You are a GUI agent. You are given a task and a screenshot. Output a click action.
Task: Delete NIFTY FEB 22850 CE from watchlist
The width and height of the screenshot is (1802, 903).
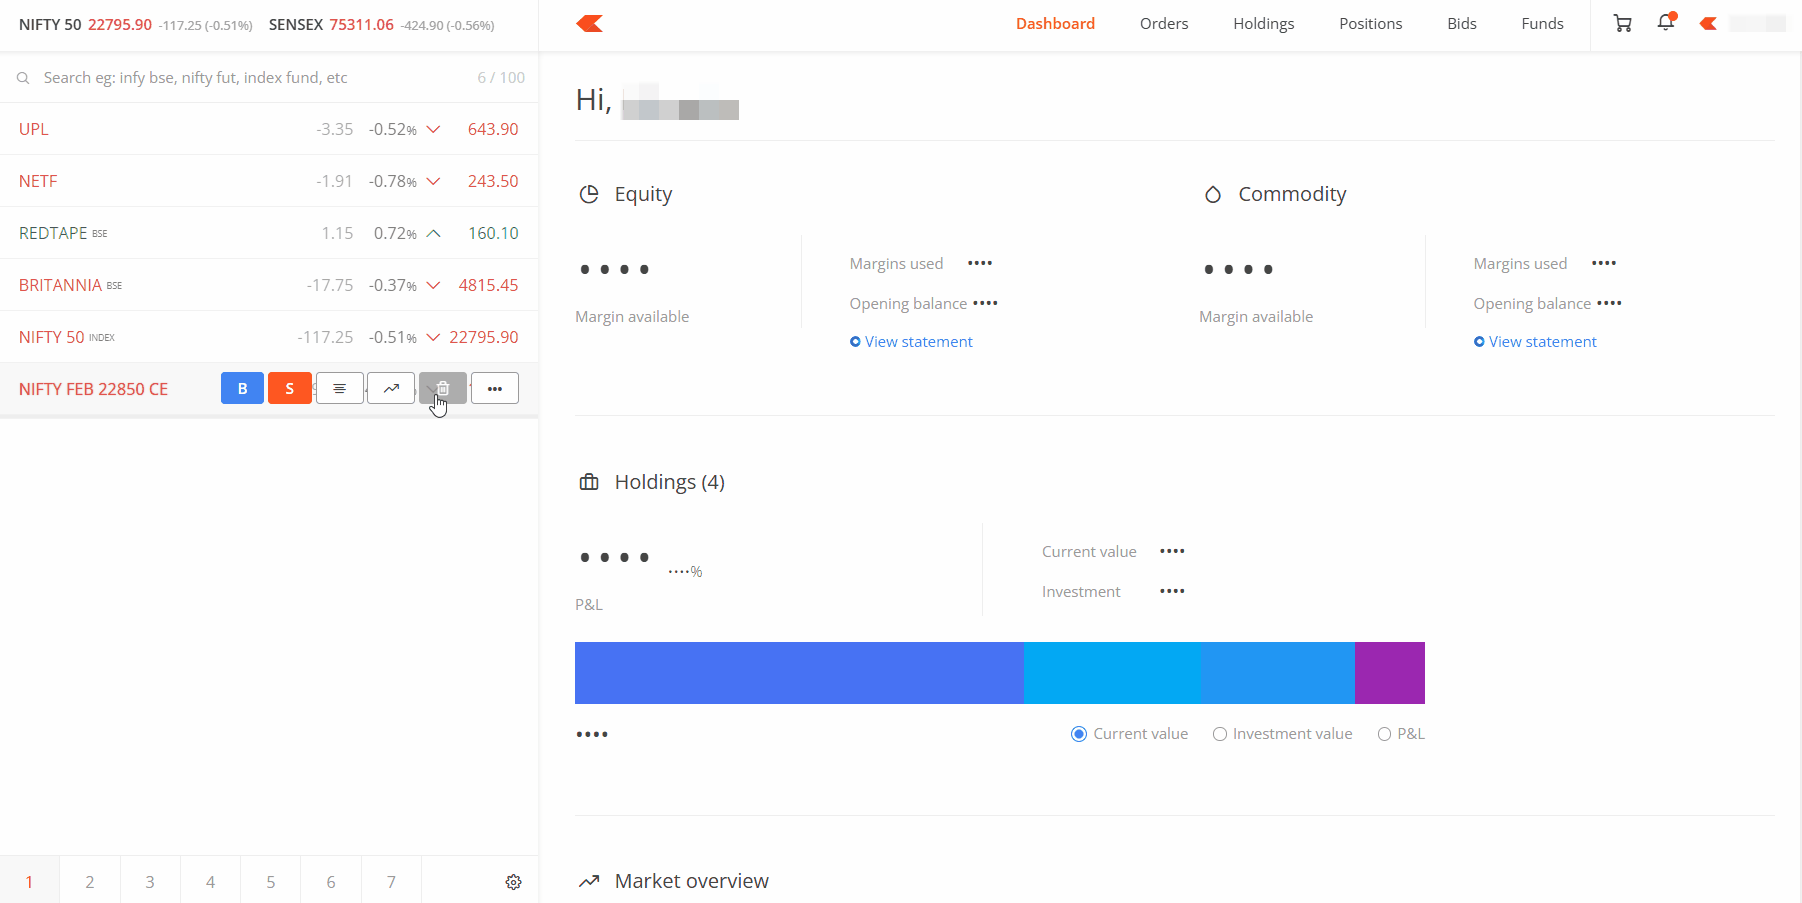443,388
